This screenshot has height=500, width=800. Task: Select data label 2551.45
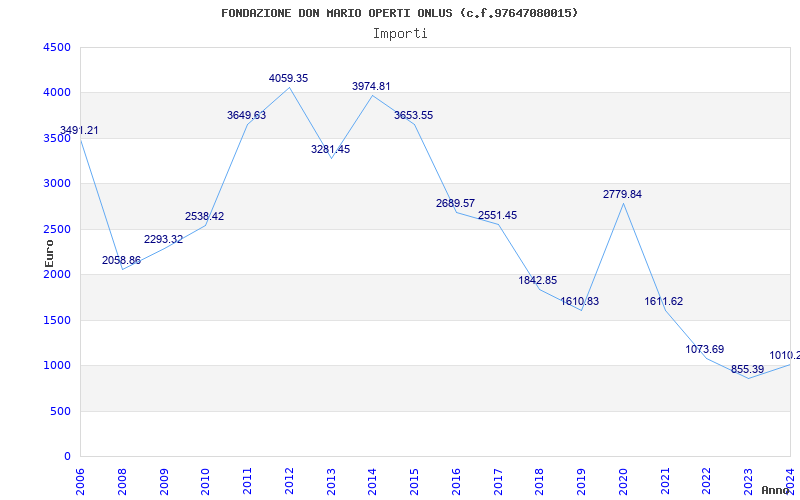tap(497, 215)
